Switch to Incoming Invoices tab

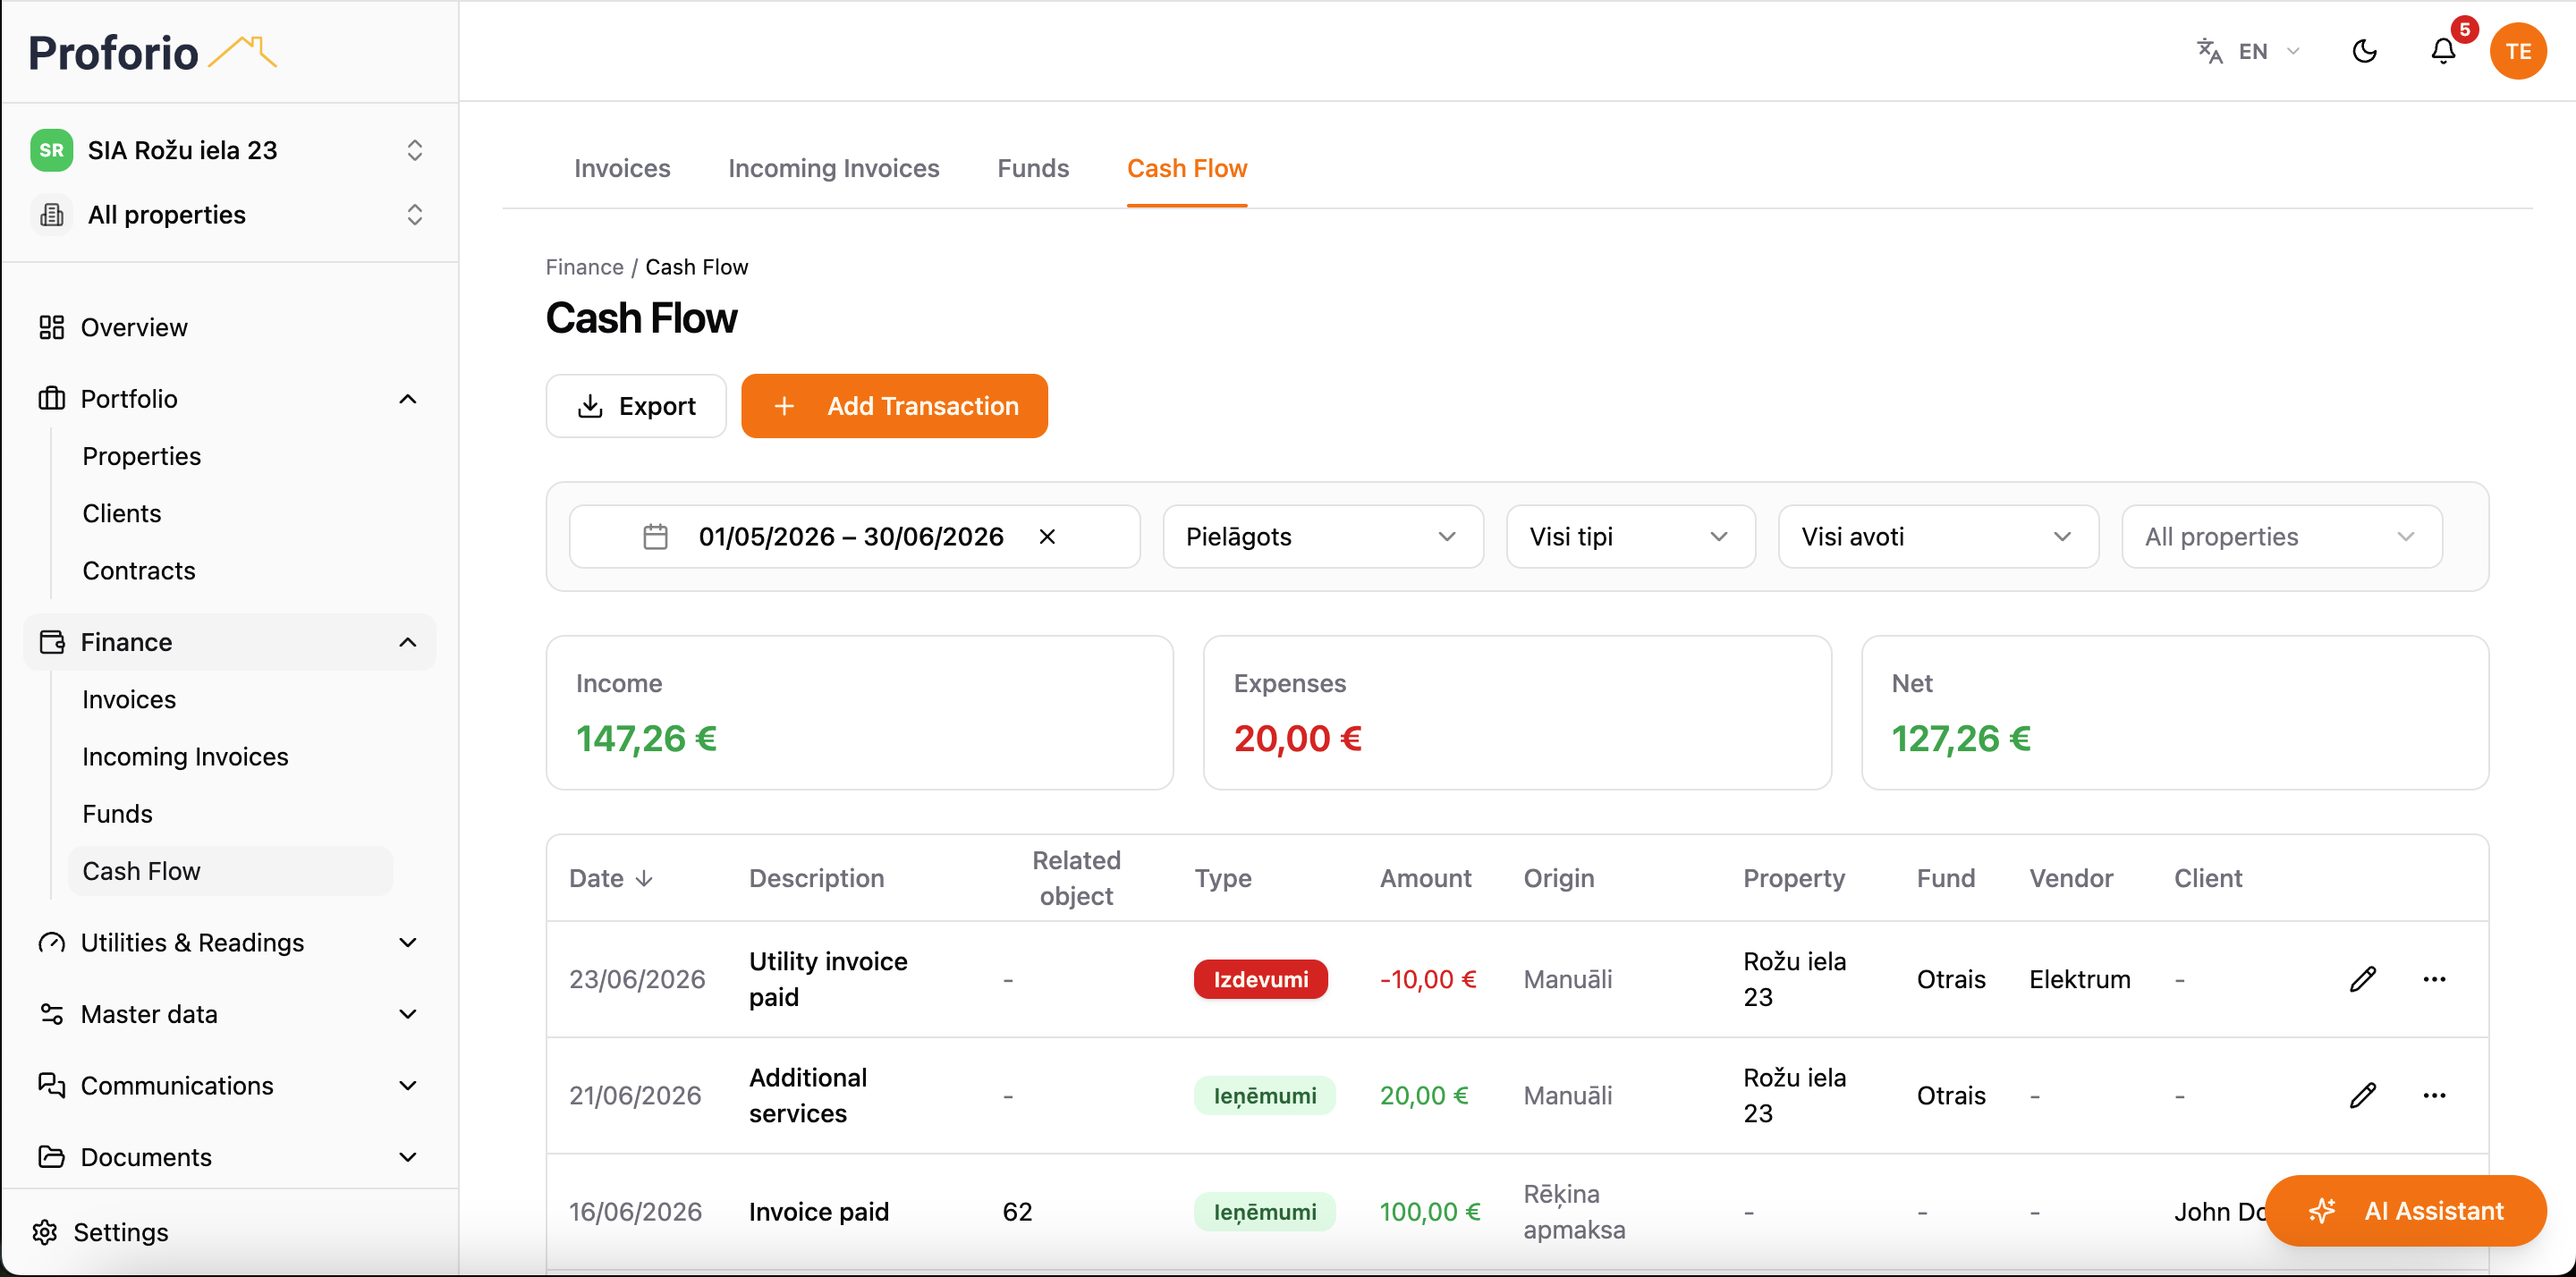833,168
